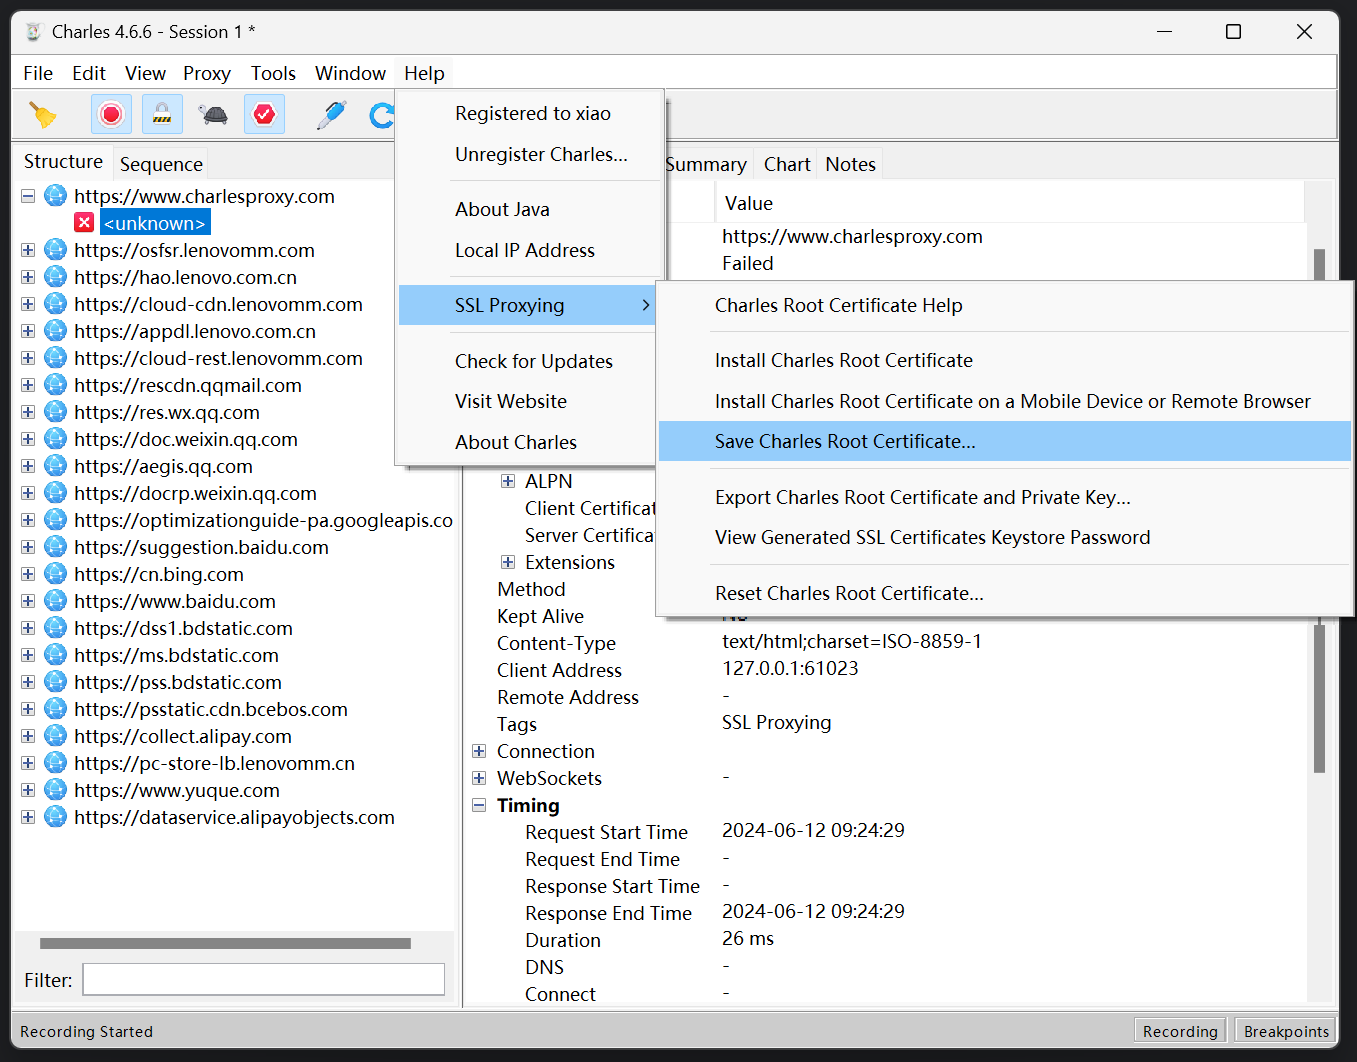The image size is (1357, 1062).
Task: Click the View menu
Action: [x=145, y=73]
